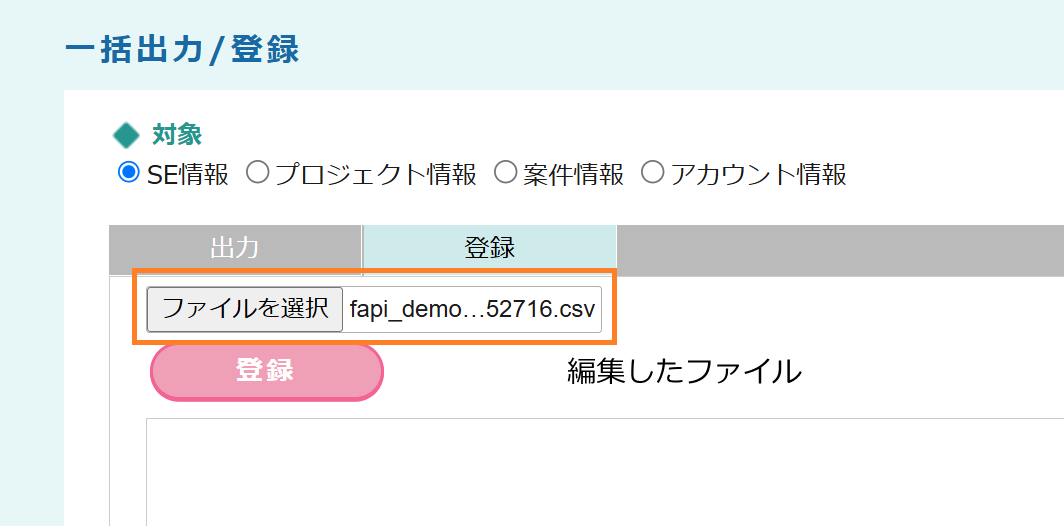Click the teal diamond icon beside 対象
This screenshot has width=1064, height=526.
coord(127,135)
